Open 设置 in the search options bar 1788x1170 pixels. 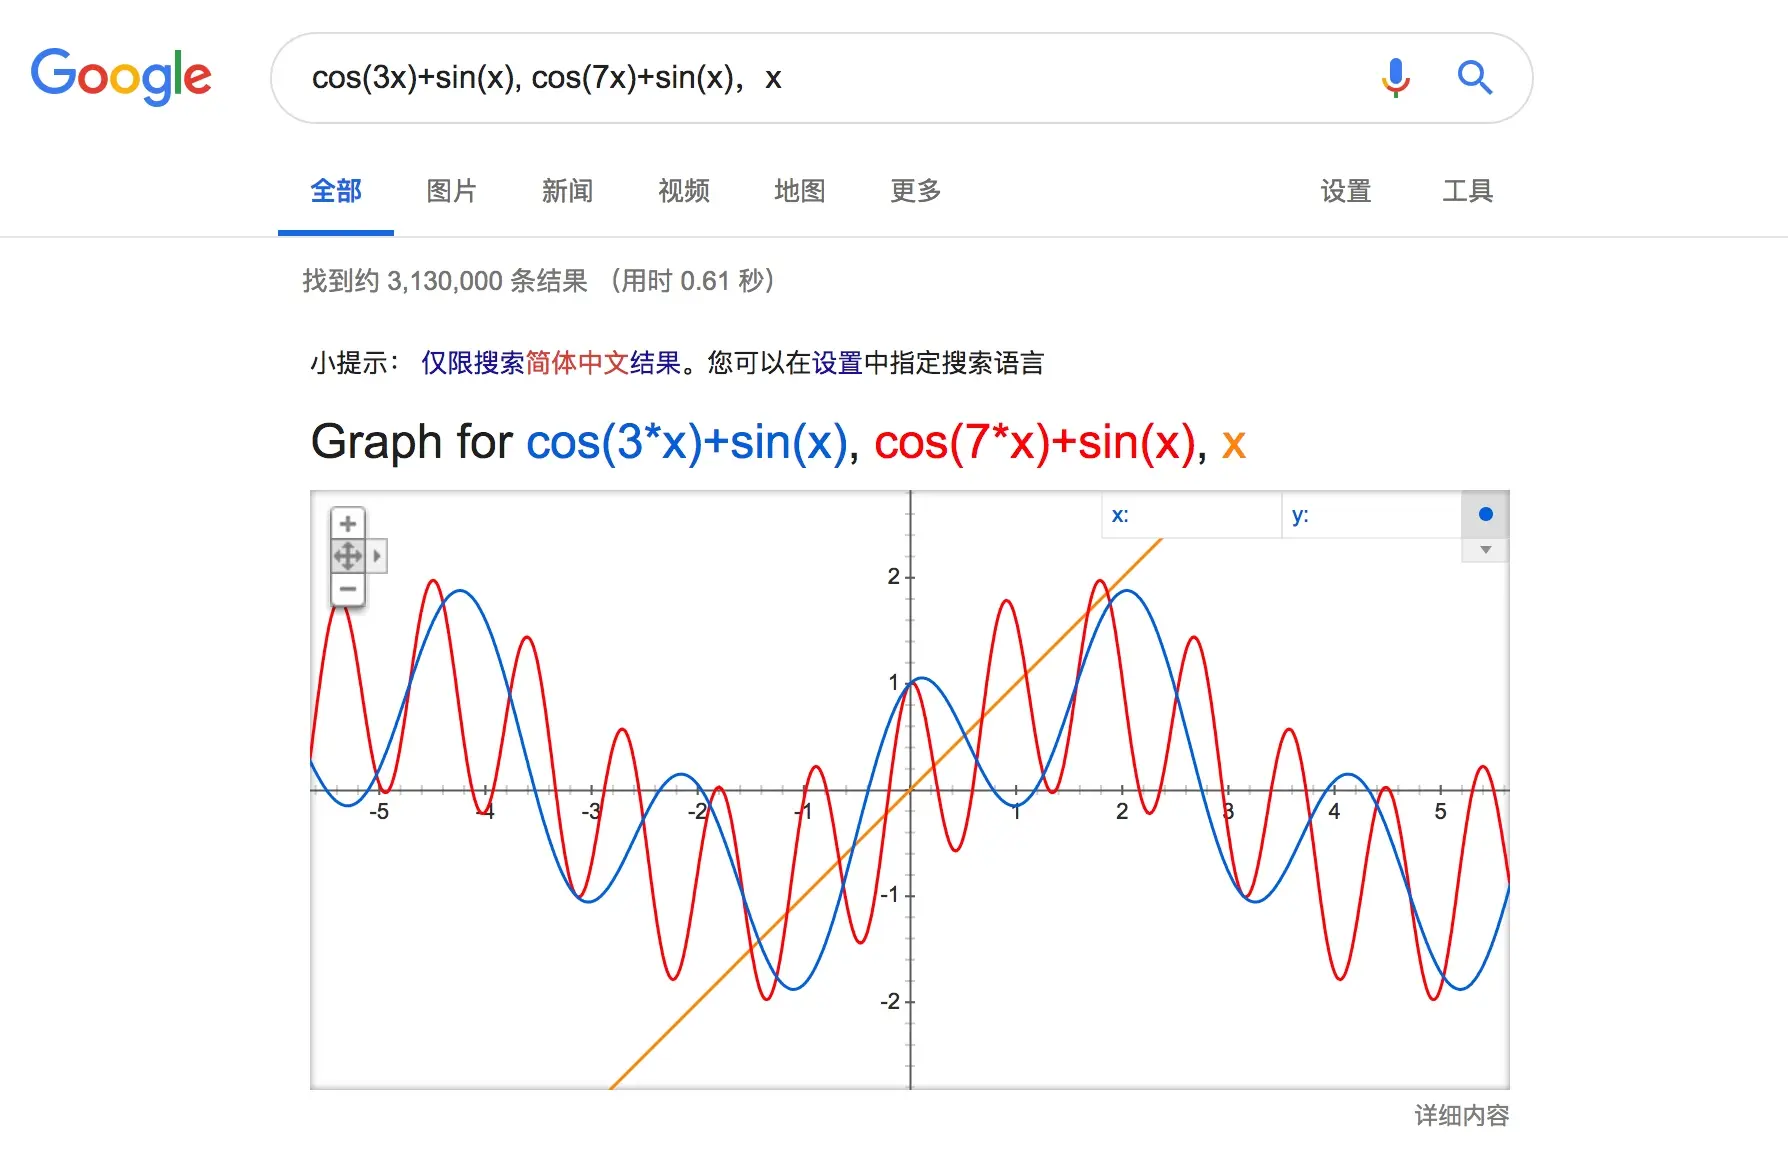(x=1345, y=191)
